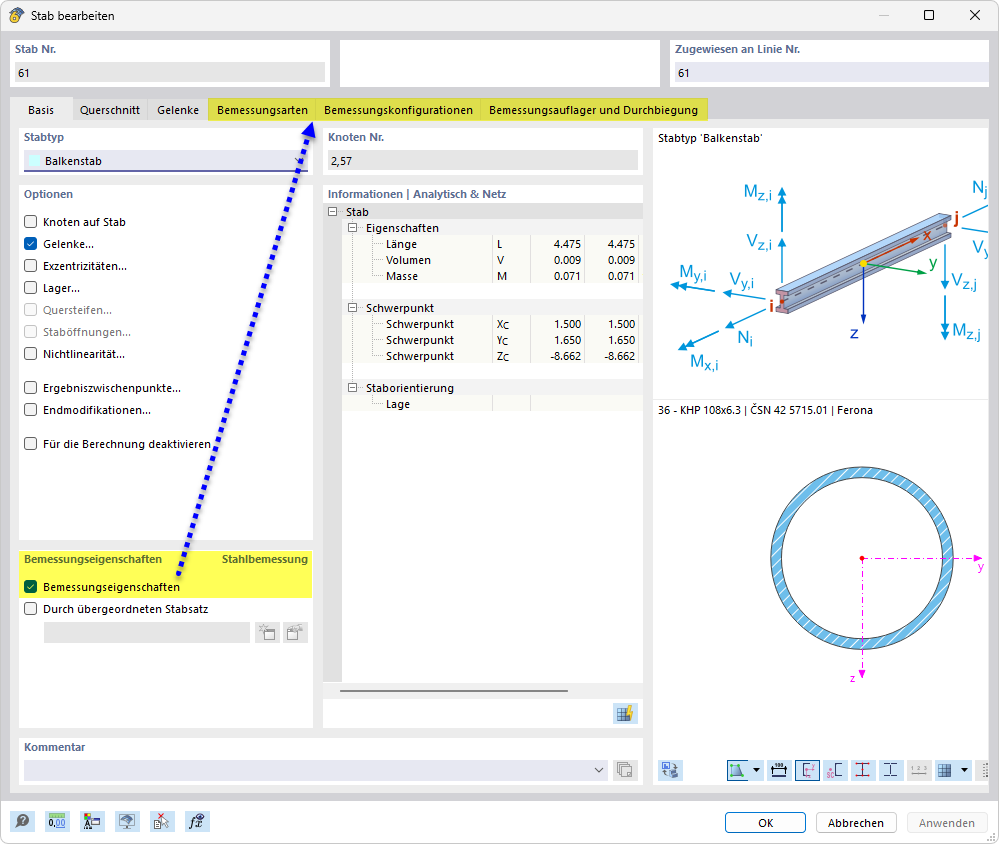Screen dimensions: 999x844
Task: Collapse the 'Schwerpunkt' group
Action: [352, 308]
